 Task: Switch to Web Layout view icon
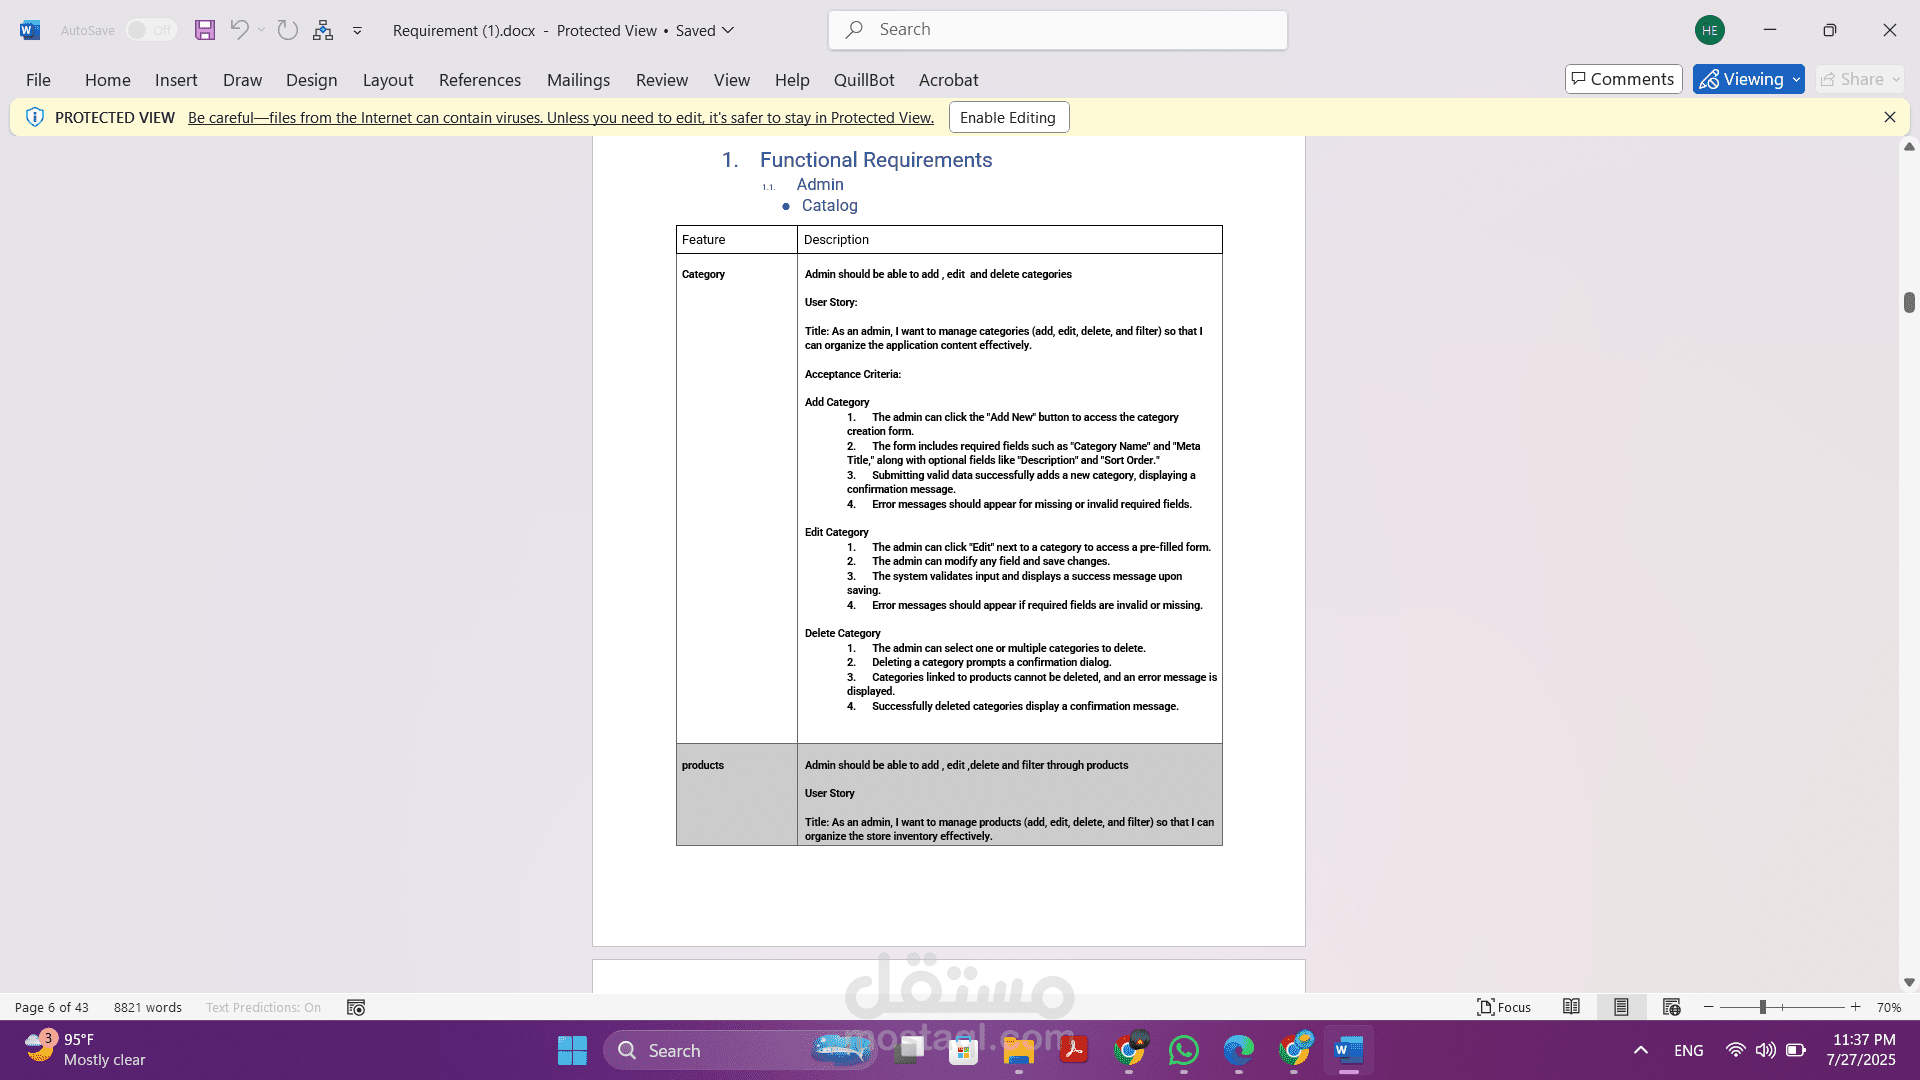[1671, 1007]
